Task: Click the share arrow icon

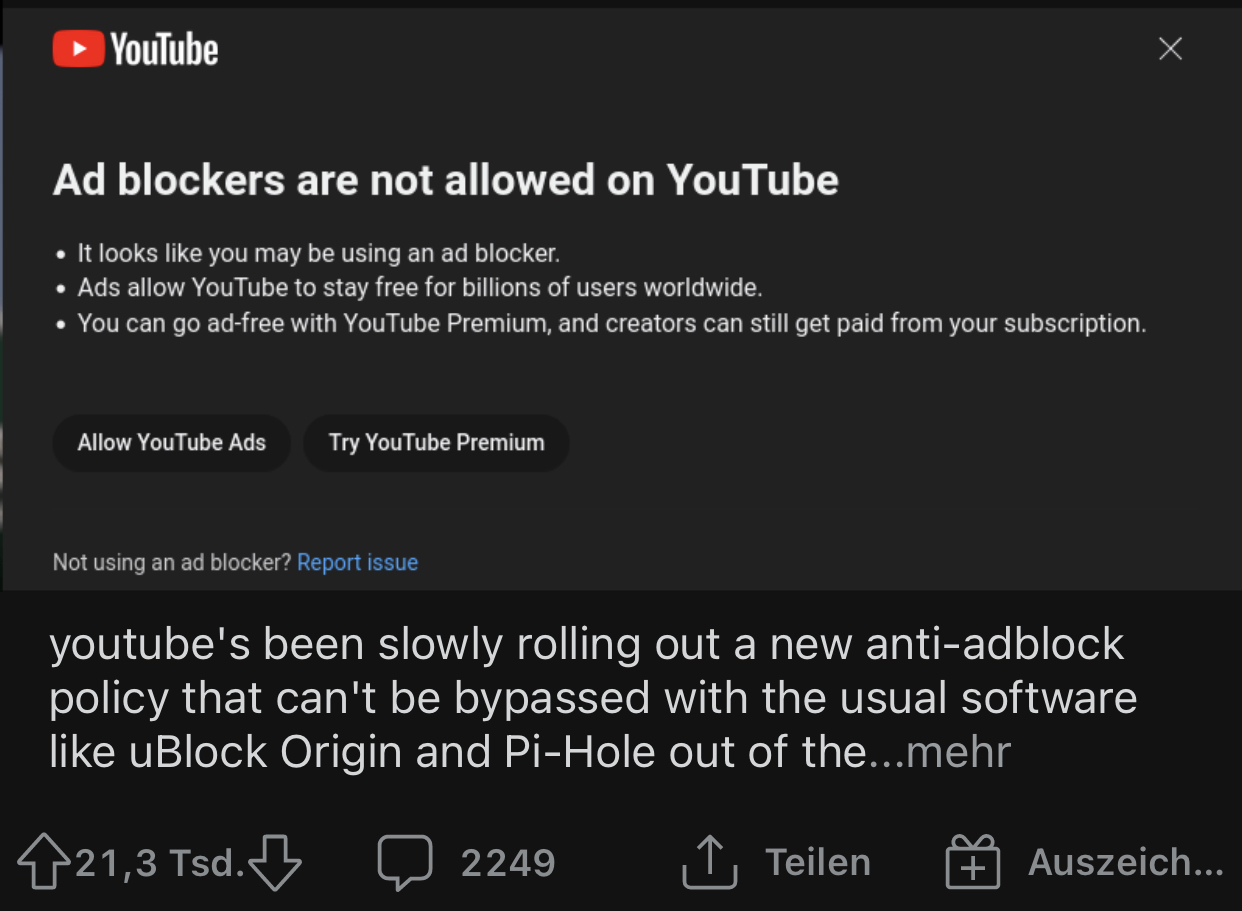Action: tap(709, 862)
